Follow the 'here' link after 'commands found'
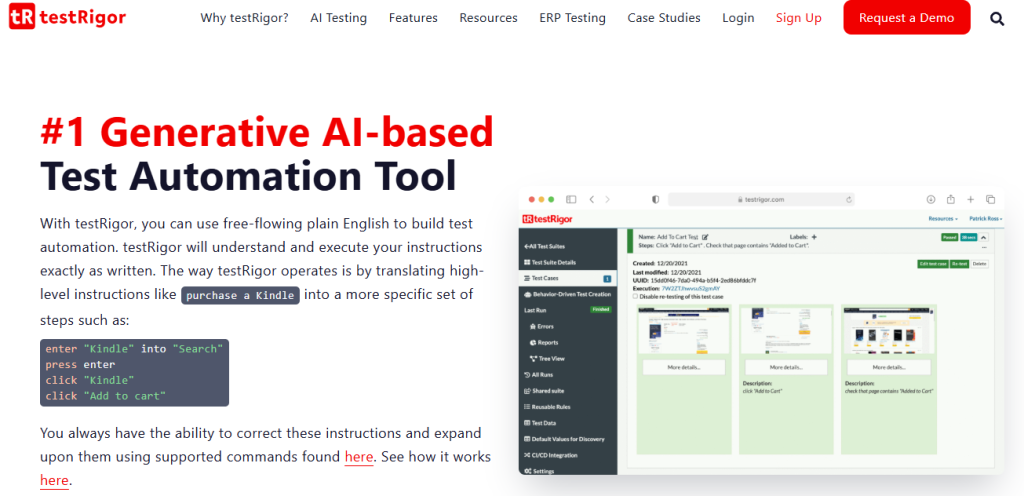 coord(359,457)
